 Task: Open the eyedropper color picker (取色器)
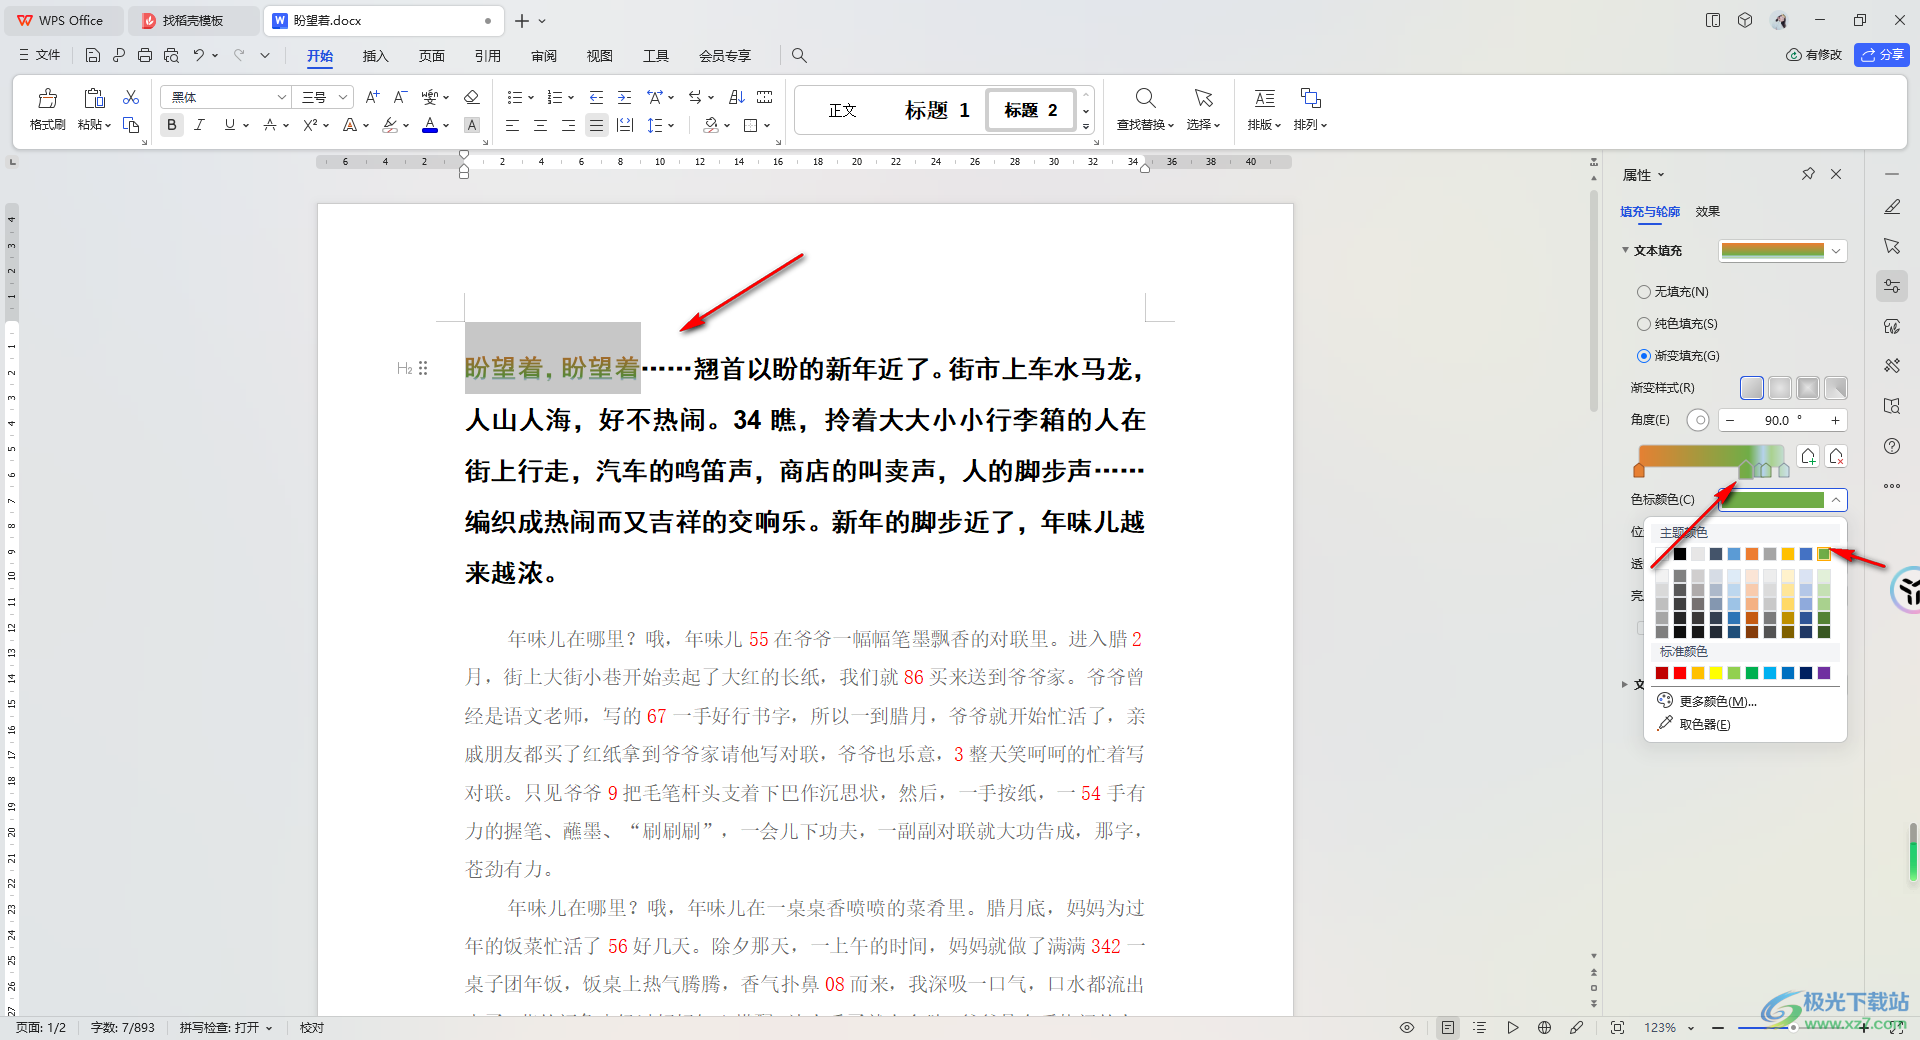(1694, 724)
